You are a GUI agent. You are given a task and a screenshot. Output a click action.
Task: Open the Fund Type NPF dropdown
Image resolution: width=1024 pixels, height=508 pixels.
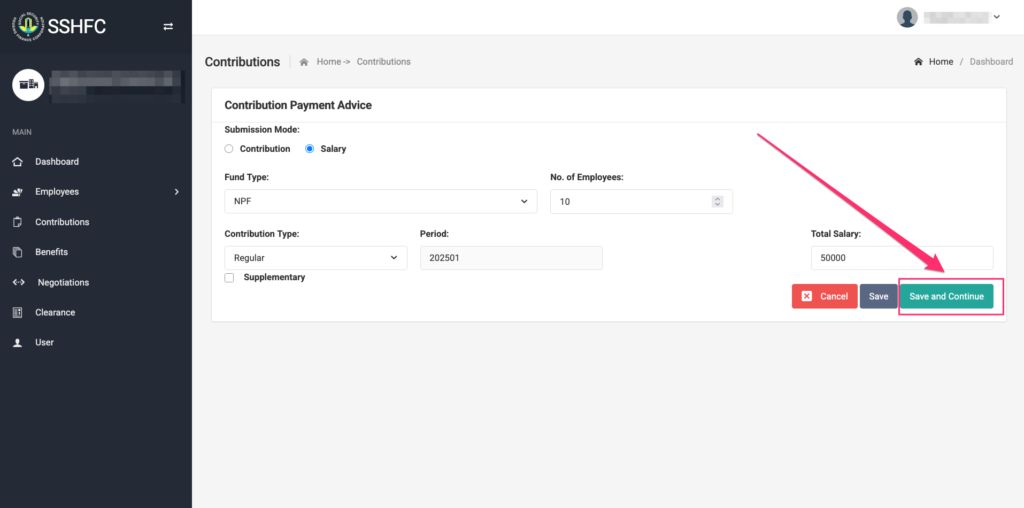pyautogui.click(x=380, y=201)
